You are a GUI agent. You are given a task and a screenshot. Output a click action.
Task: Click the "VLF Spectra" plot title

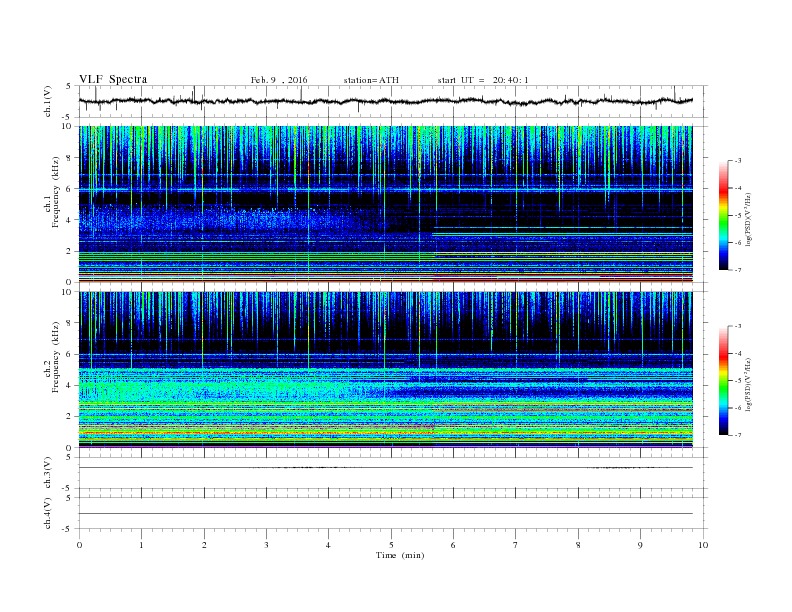[x=113, y=79]
